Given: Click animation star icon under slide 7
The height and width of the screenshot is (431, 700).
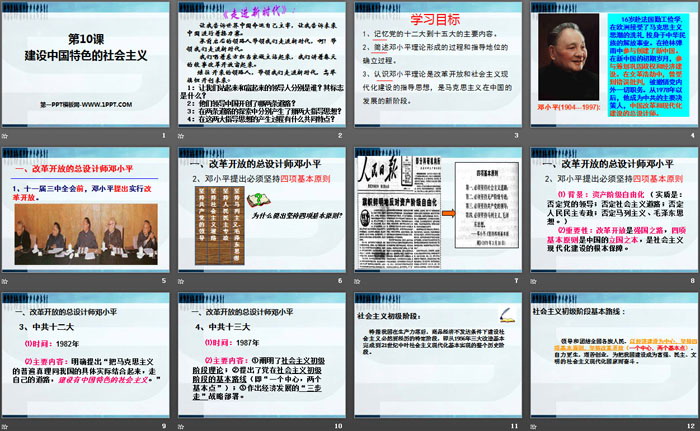Looking at the screenshot, I should click(357, 281).
